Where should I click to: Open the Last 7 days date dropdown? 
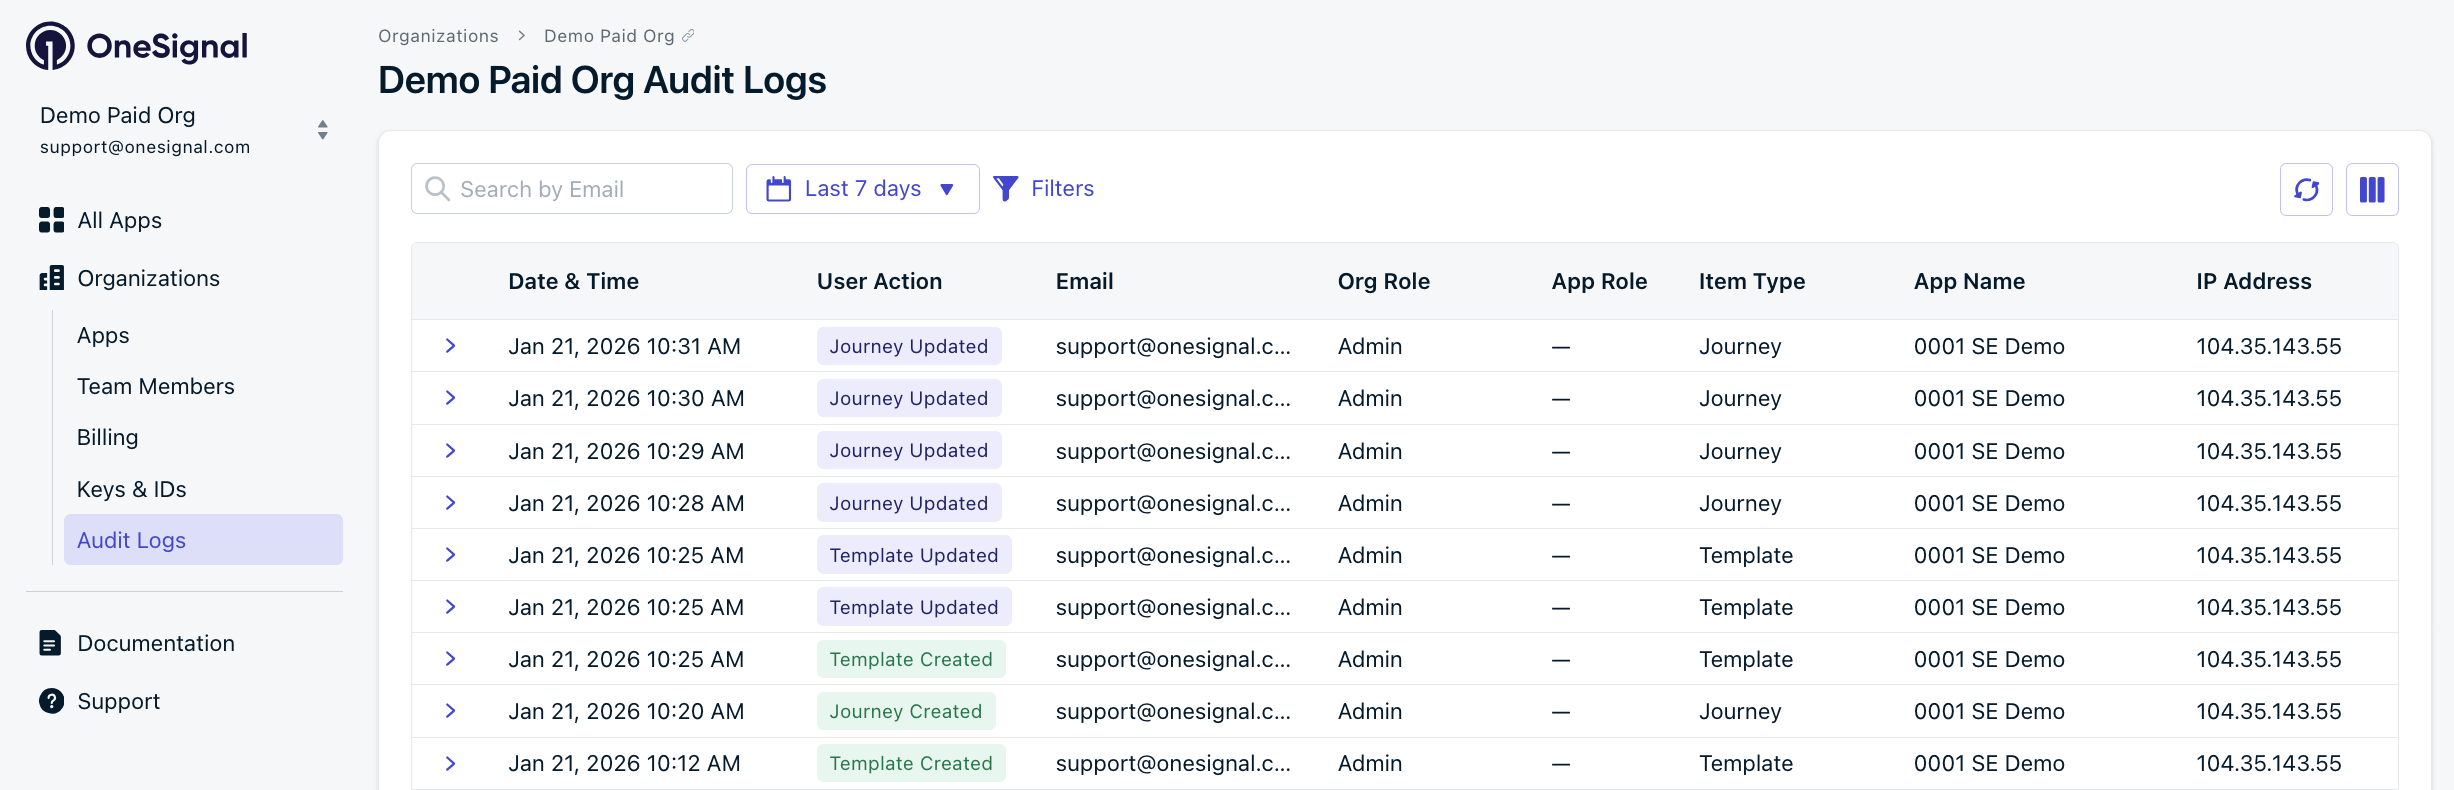863,189
